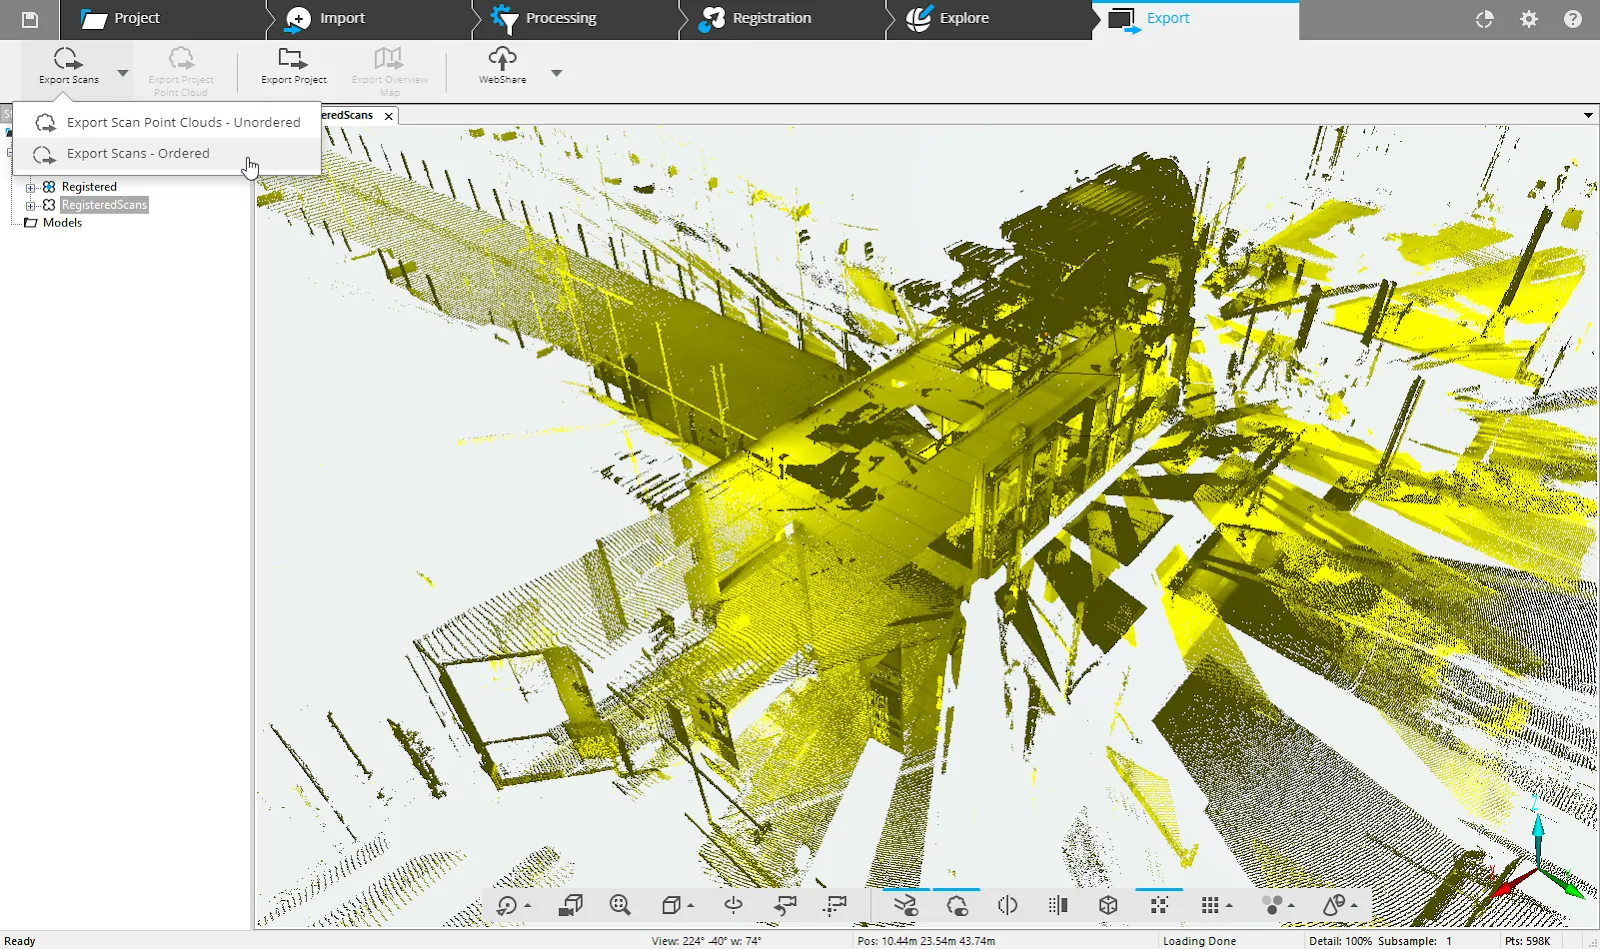Click the Export Project button
The width and height of the screenshot is (1600, 949).
(x=293, y=66)
